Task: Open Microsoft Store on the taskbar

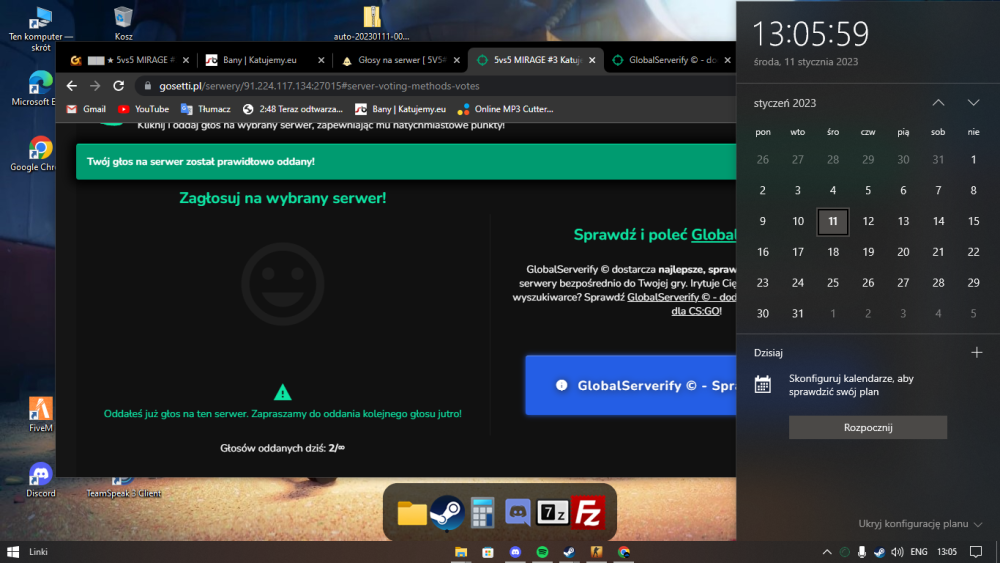Action: coord(488,552)
